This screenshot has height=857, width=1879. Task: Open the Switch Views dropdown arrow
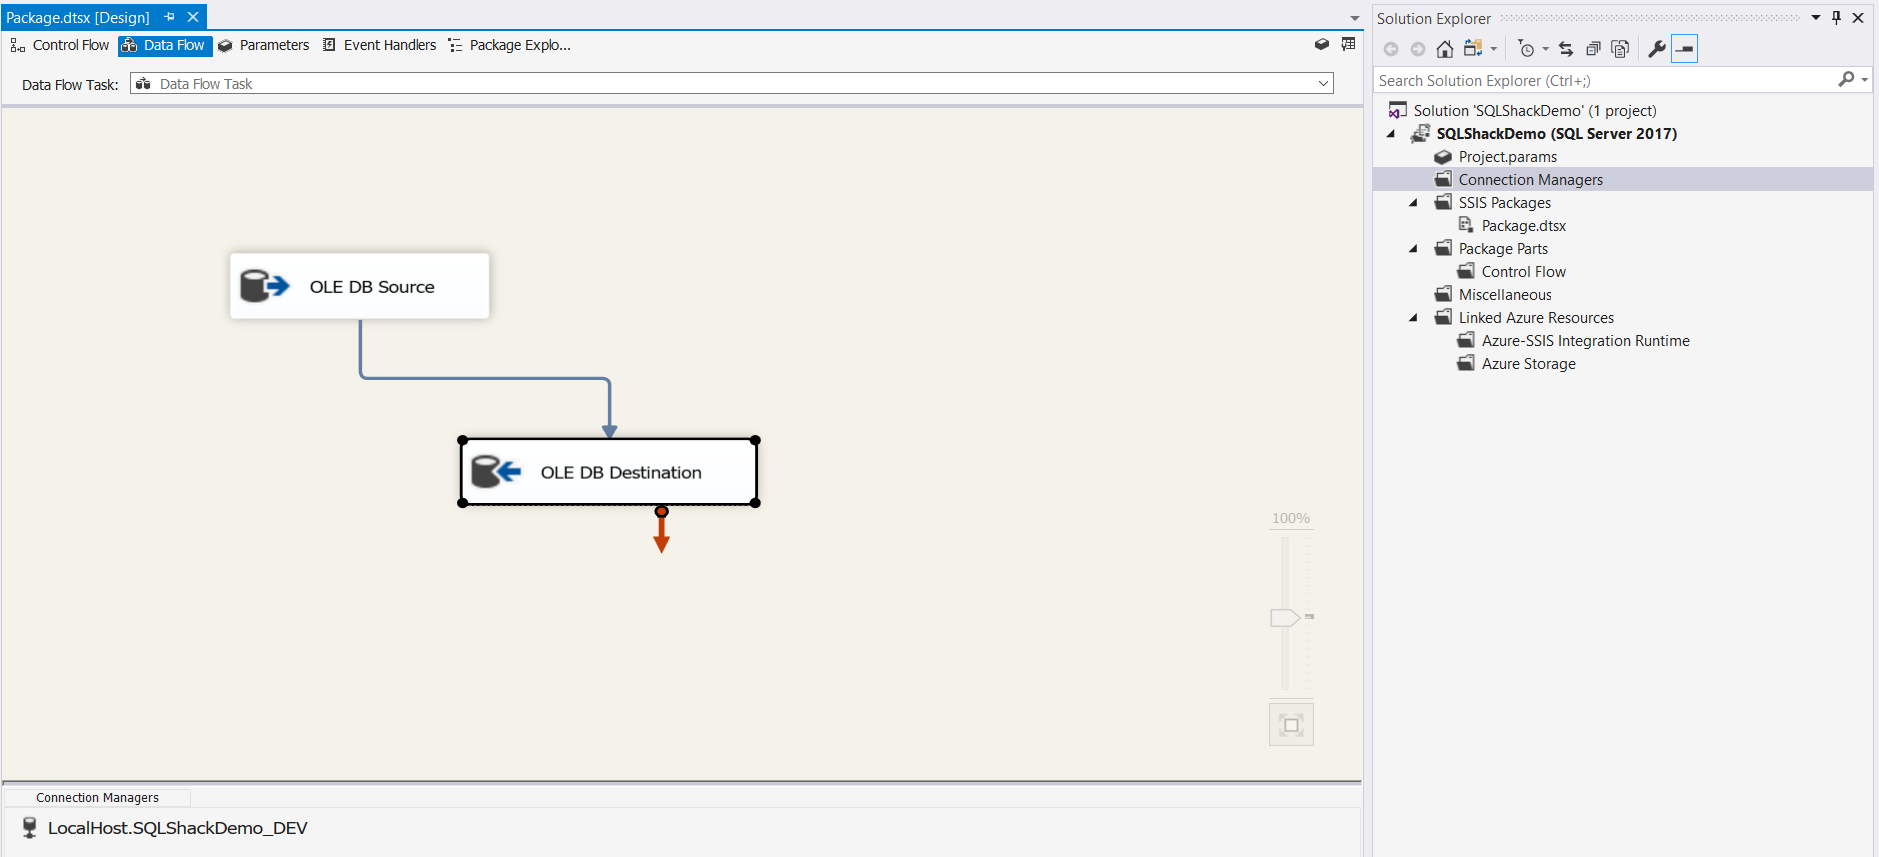click(x=1494, y=49)
